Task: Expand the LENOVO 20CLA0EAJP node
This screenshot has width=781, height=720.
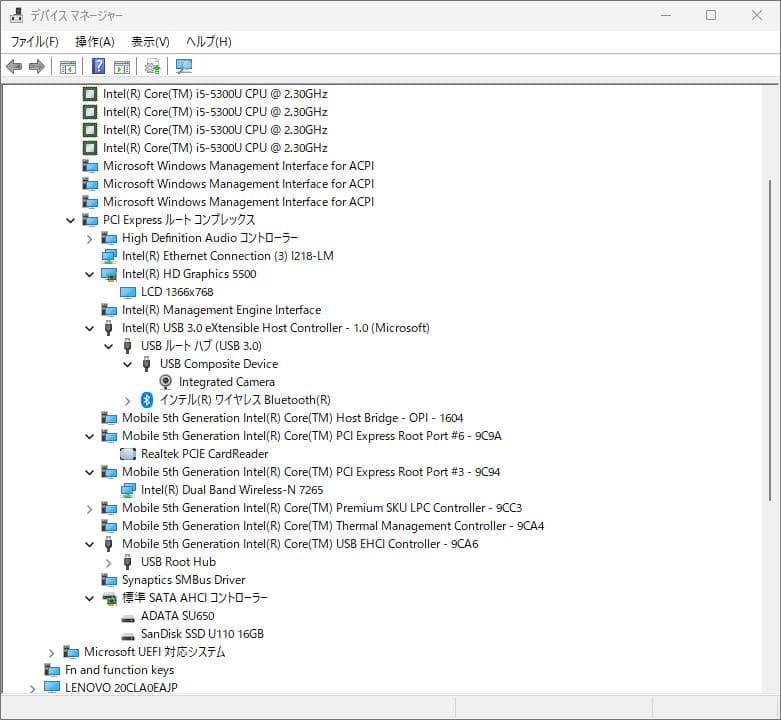Action: (x=32, y=689)
